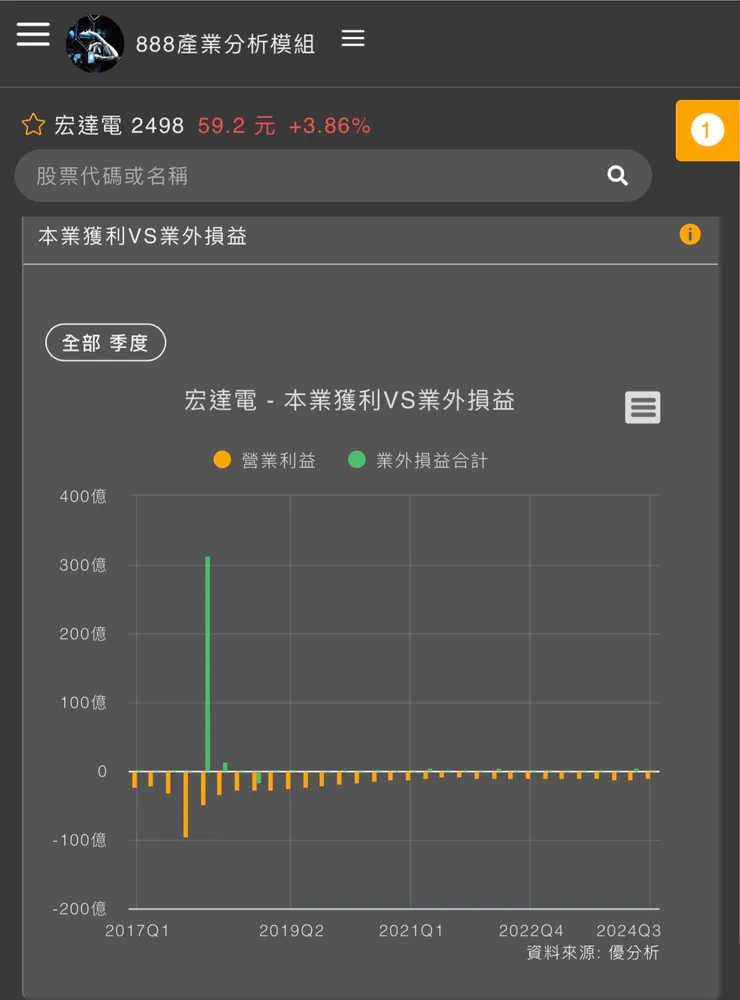
Task: Toggle the 營業利益 legend series
Action: pyautogui.click(x=265, y=460)
